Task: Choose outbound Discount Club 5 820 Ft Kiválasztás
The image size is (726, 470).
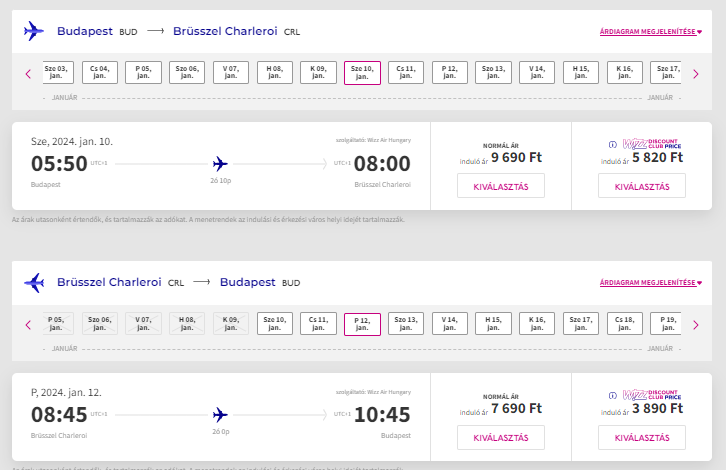Action: [x=642, y=186]
